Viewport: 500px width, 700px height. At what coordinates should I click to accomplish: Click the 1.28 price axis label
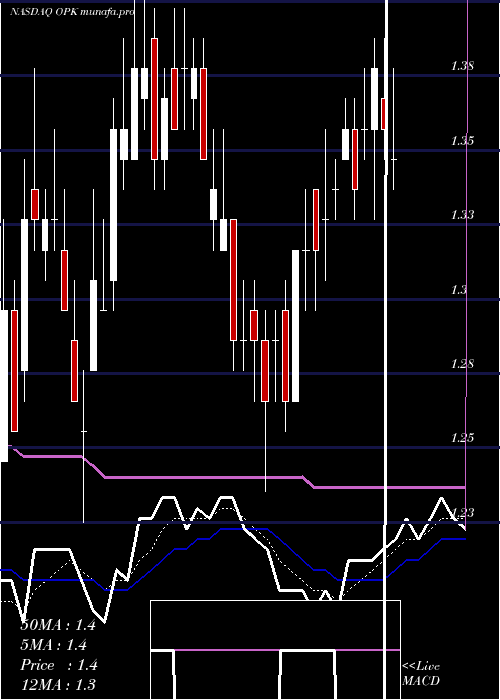coord(462,364)
